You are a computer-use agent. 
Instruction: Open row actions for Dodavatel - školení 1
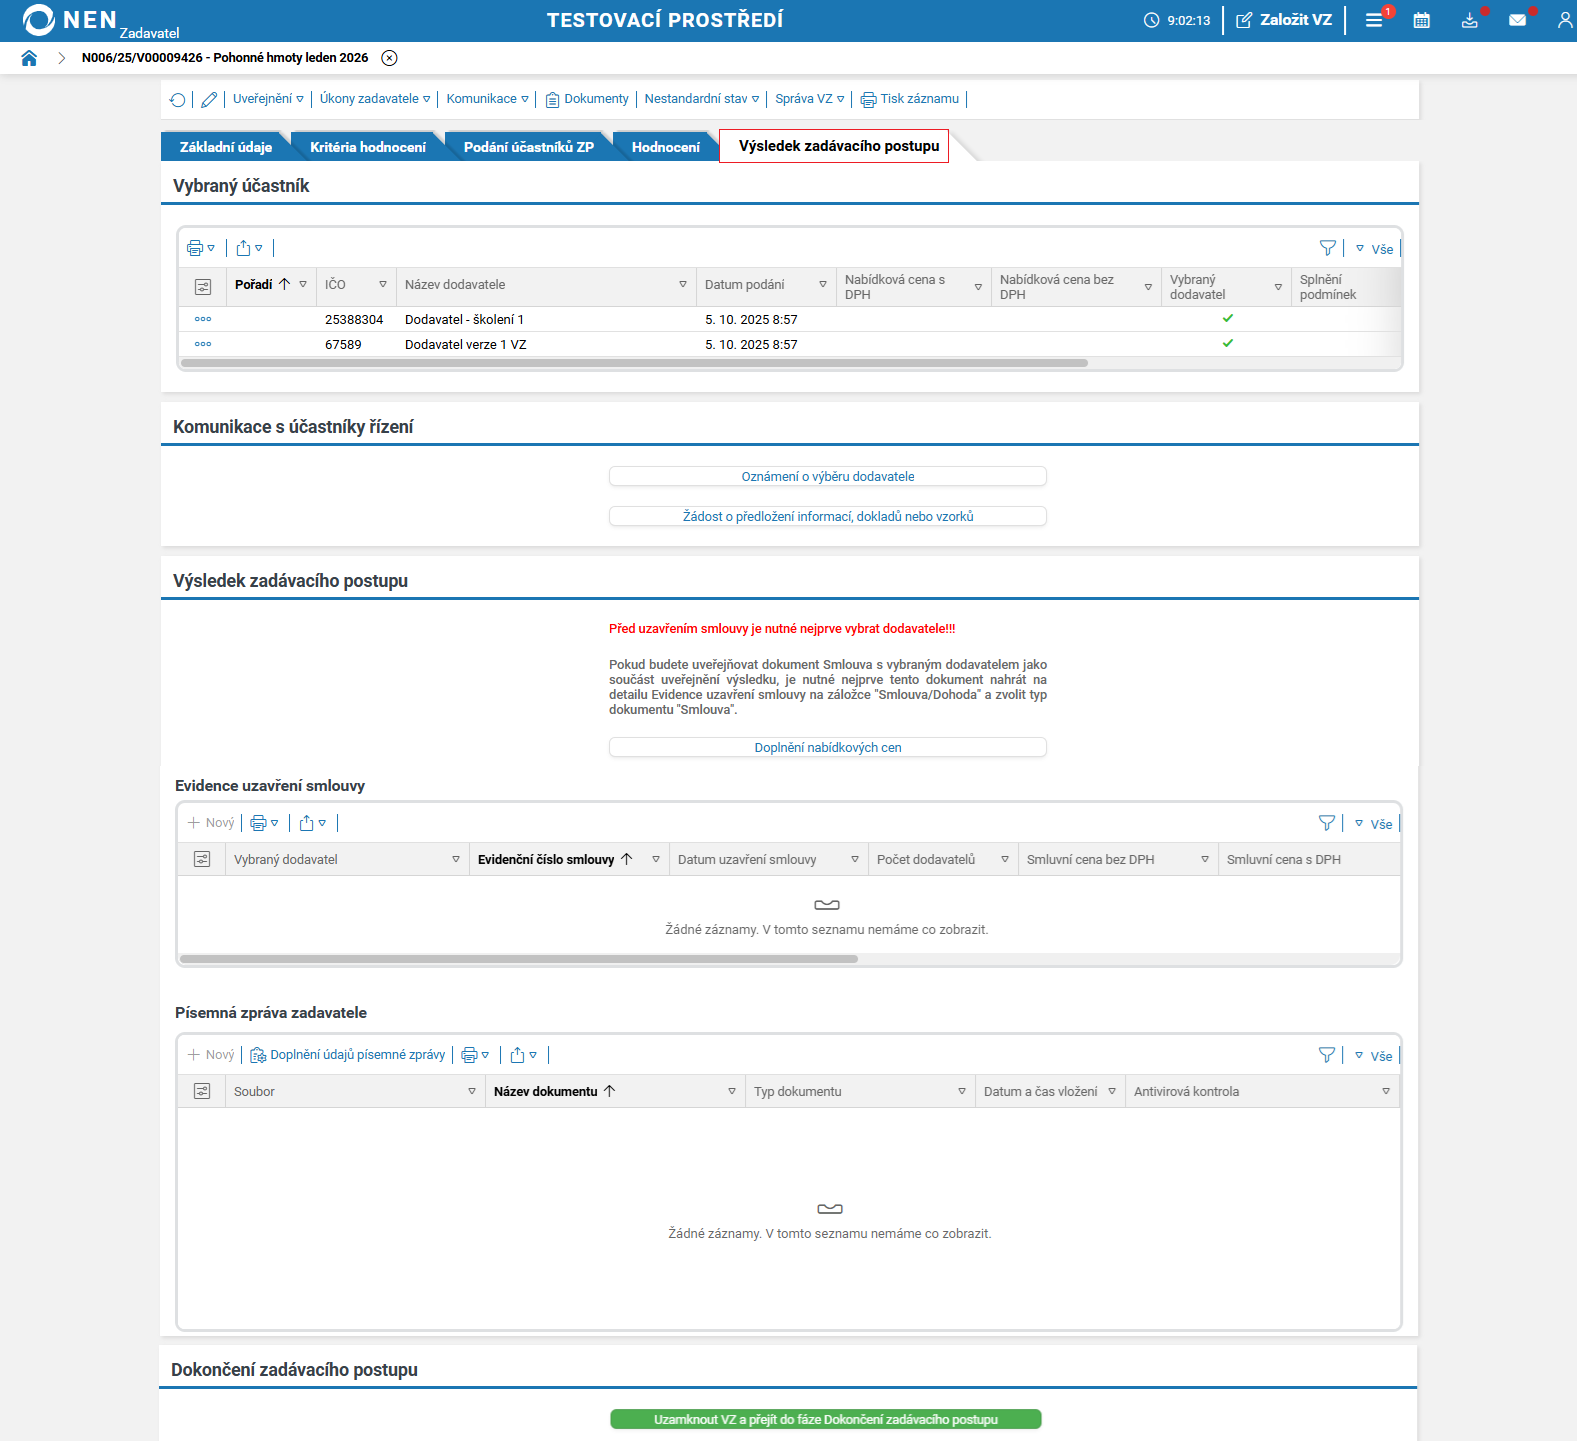click(x=203, y=319)
